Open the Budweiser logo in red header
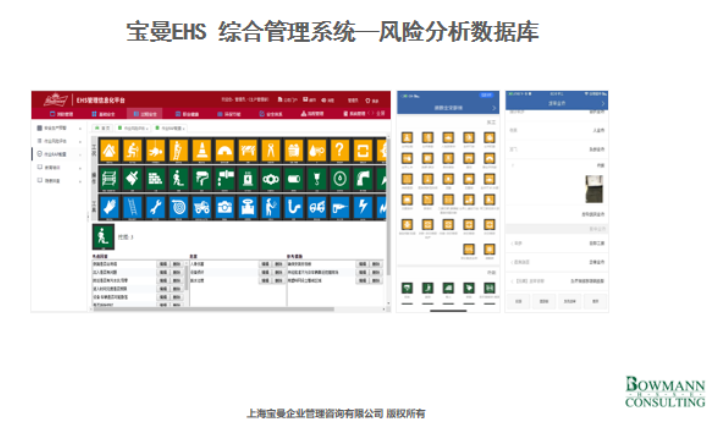The image size is (711, 422). (55, 99)
